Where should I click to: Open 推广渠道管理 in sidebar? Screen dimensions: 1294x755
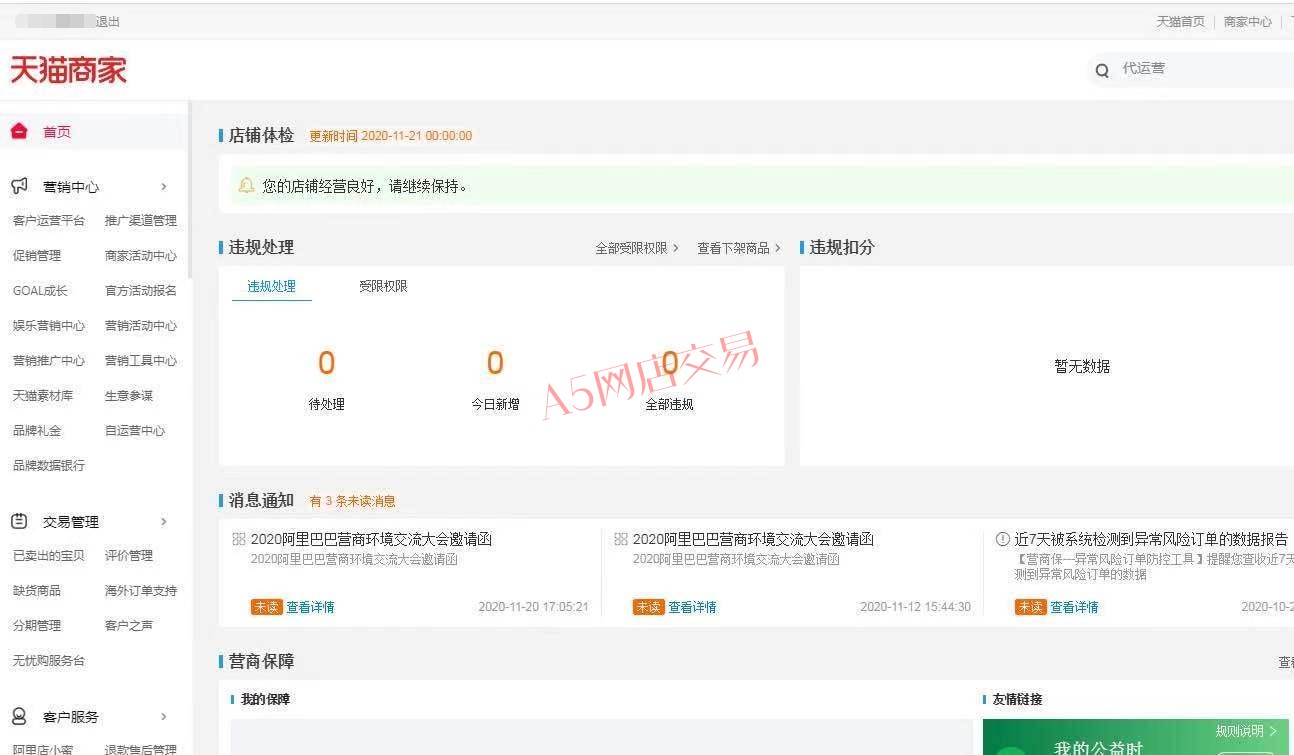click(x=141, y=220)
